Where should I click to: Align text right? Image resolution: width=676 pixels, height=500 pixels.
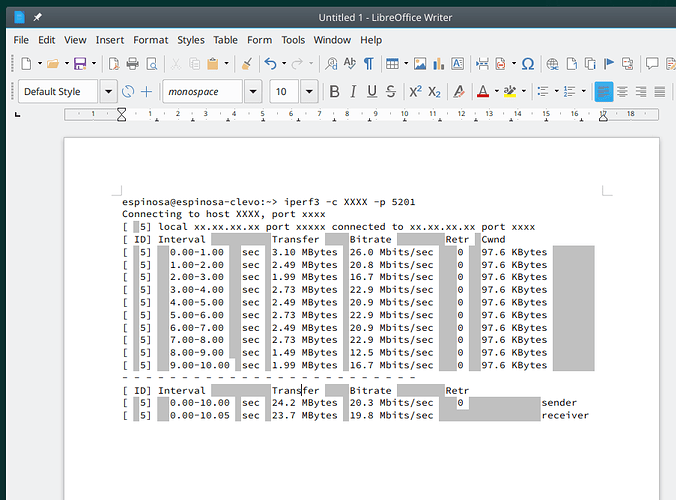coord(641,91)
